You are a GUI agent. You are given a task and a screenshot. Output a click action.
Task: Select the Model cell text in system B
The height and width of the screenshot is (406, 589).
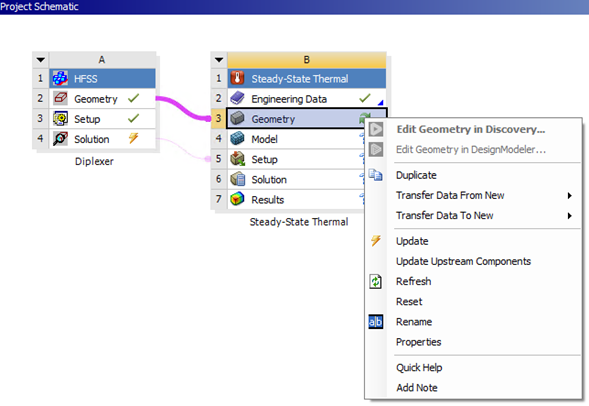(x=264, y=139)
